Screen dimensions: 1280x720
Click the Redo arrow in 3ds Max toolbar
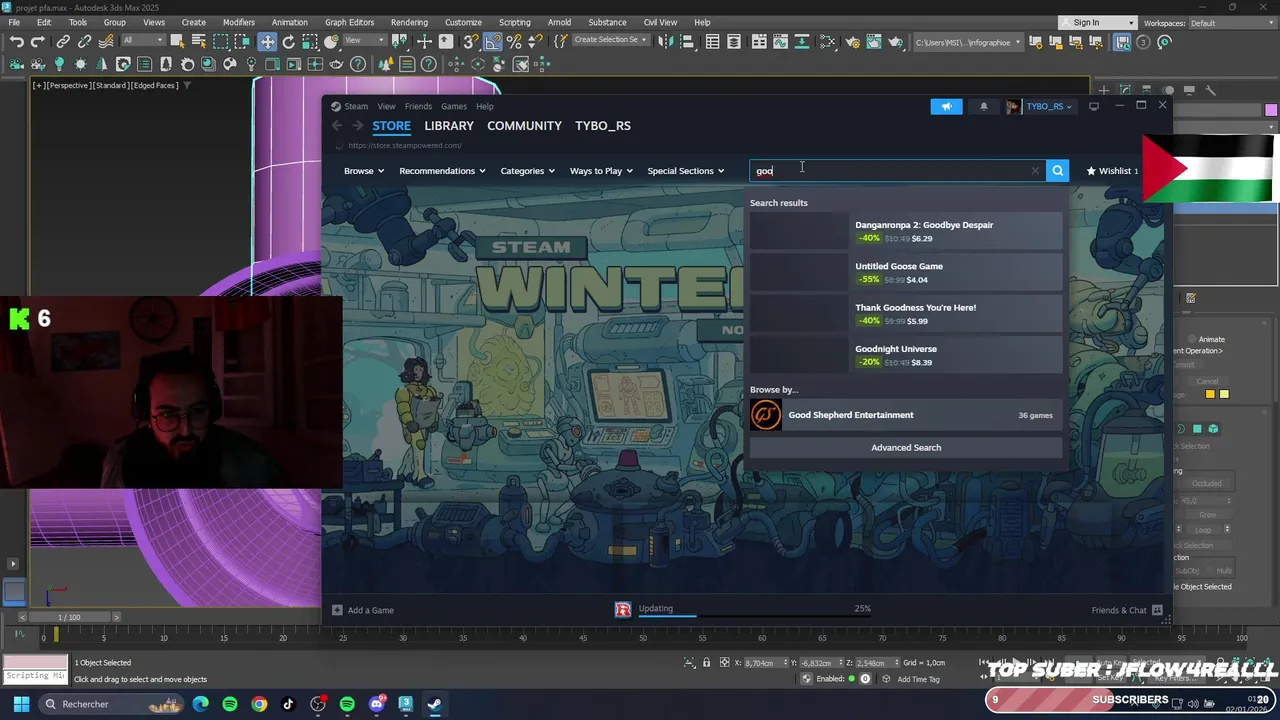click(x=38, y=42)
